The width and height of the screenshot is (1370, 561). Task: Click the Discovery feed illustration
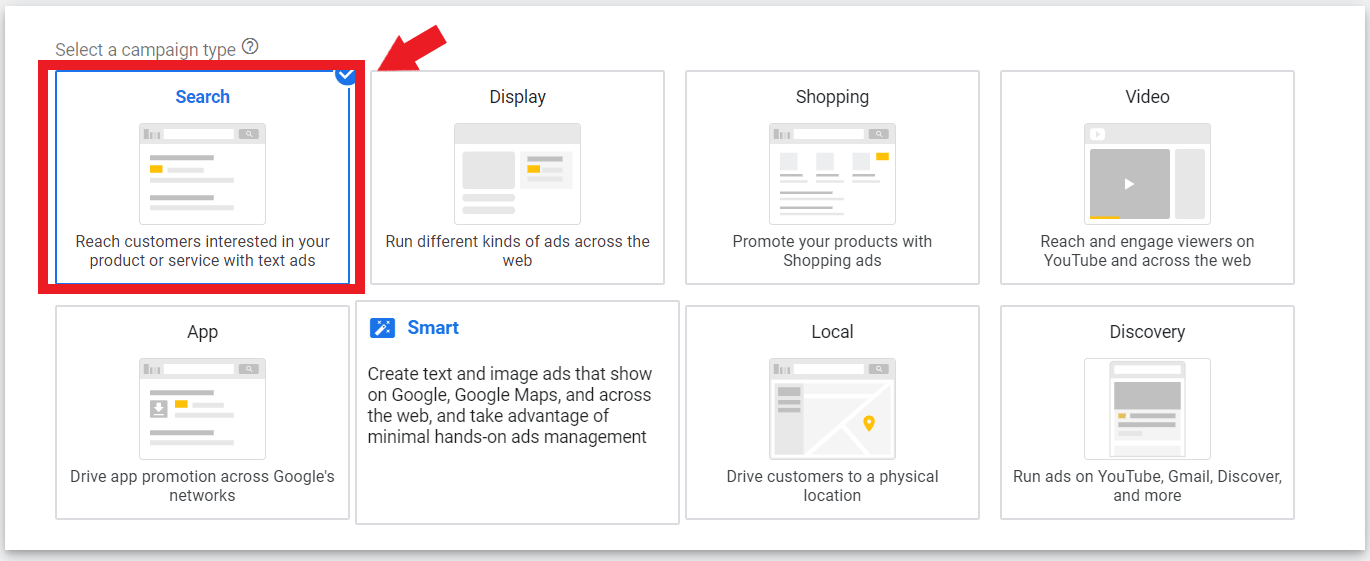[x=1147, y=409]
